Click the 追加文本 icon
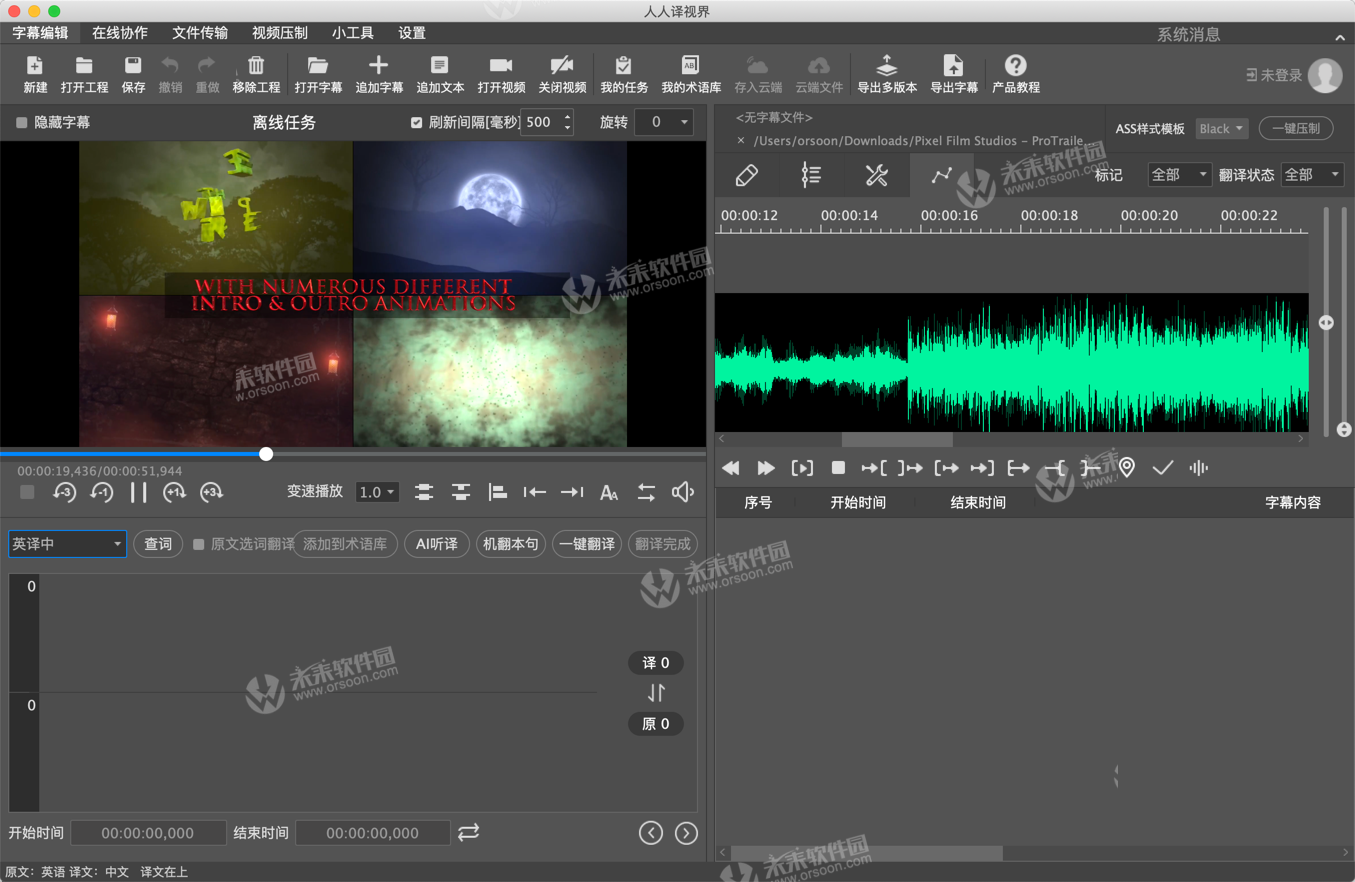The width and height of the screenshot is (1355, 882). [440, 67]
